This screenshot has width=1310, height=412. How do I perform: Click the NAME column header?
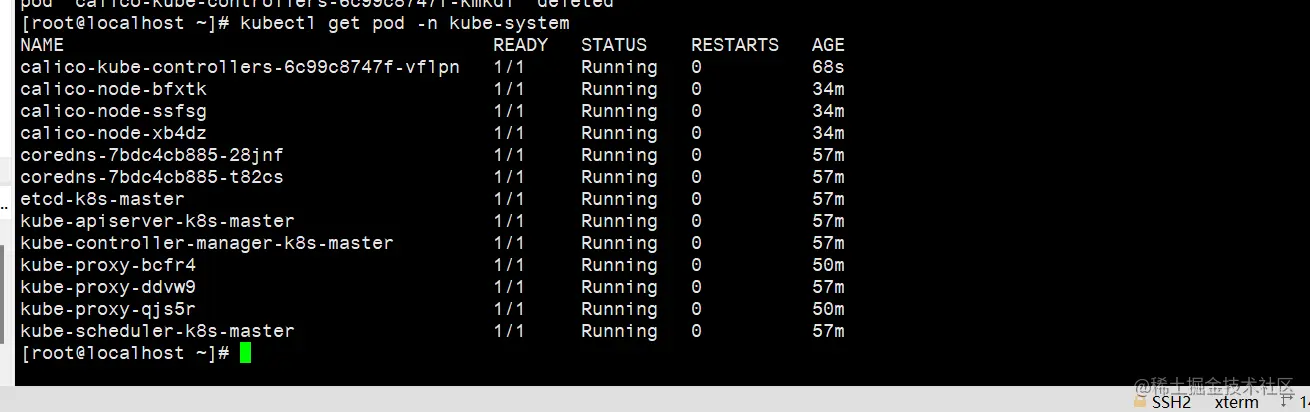click(x=42, y=45)
